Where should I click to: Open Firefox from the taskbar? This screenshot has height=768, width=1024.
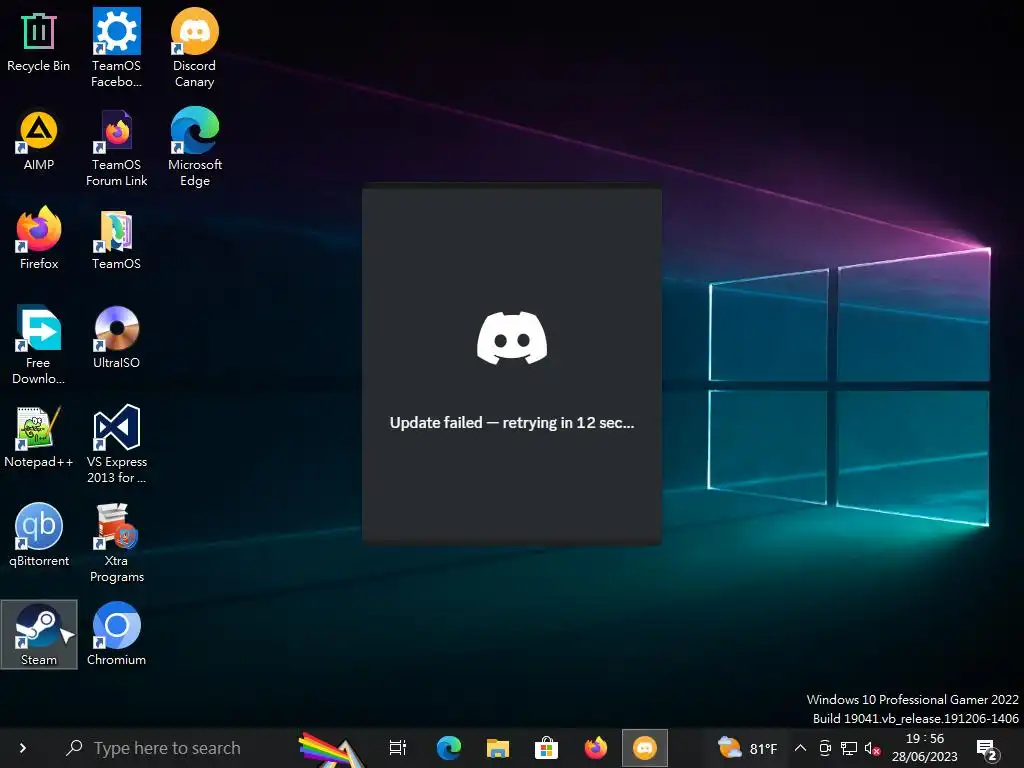pos(596,748)
